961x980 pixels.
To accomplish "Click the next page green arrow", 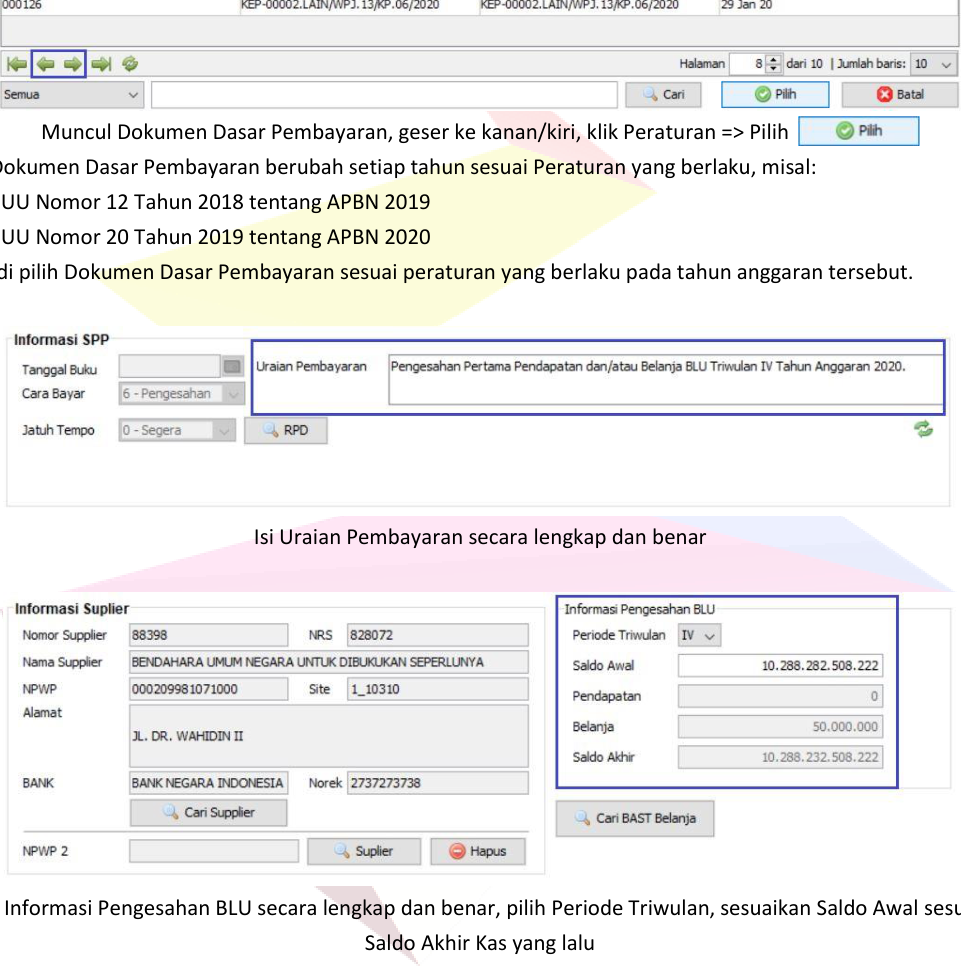I will (73, 64).
